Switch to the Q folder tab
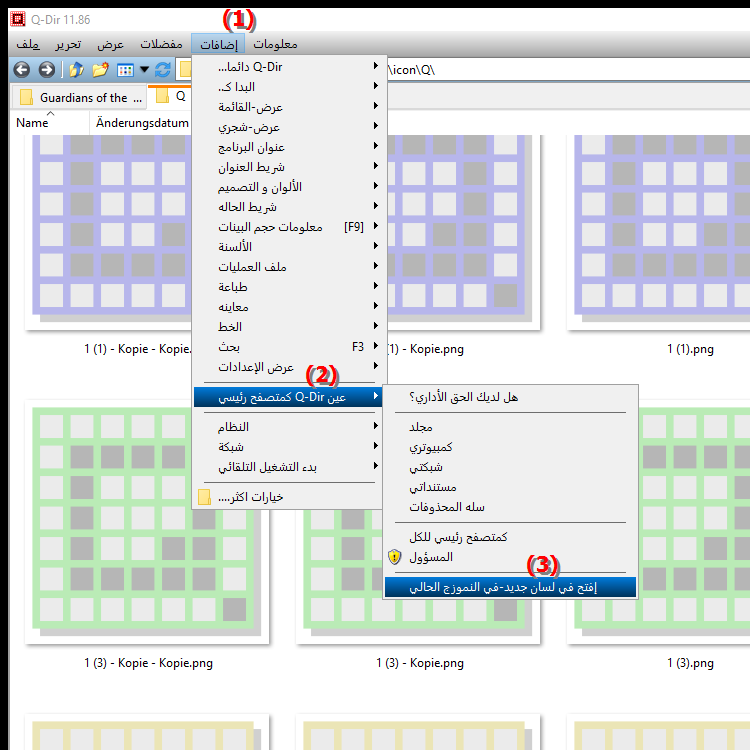 170,96
